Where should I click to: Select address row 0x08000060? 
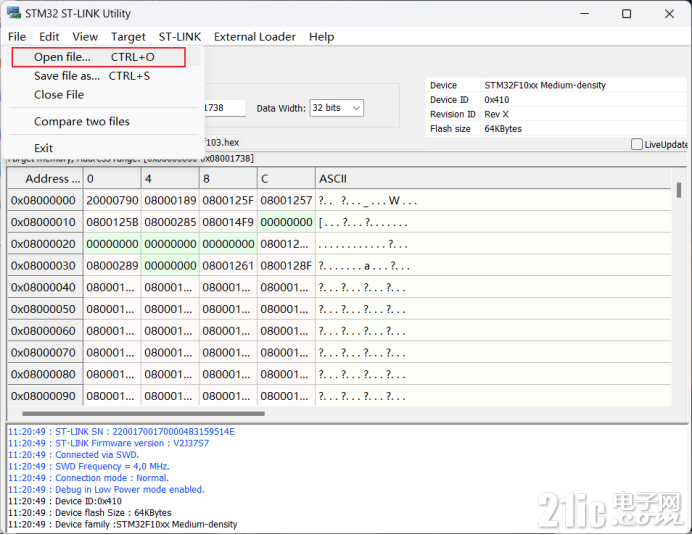click(43, 331)
